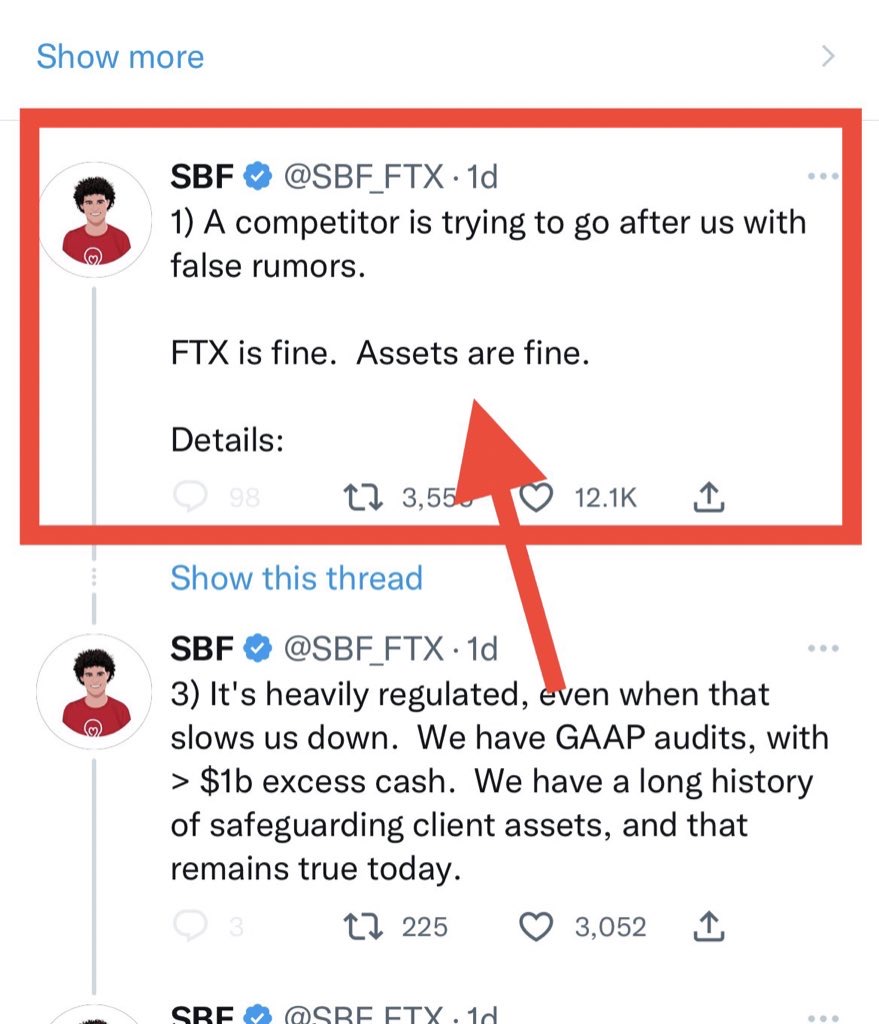Share the "FTX is fine" tweet
This screenshot has height=1024, width=879.
707,497
